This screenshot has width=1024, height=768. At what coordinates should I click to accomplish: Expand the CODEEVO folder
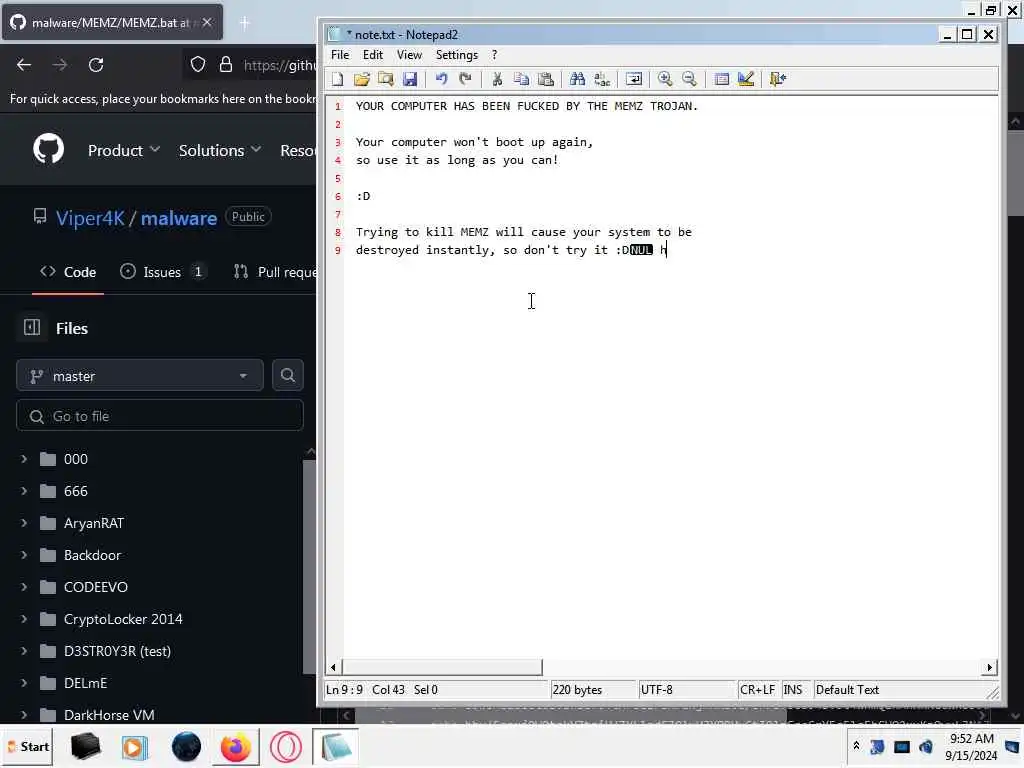pos(24,587)
